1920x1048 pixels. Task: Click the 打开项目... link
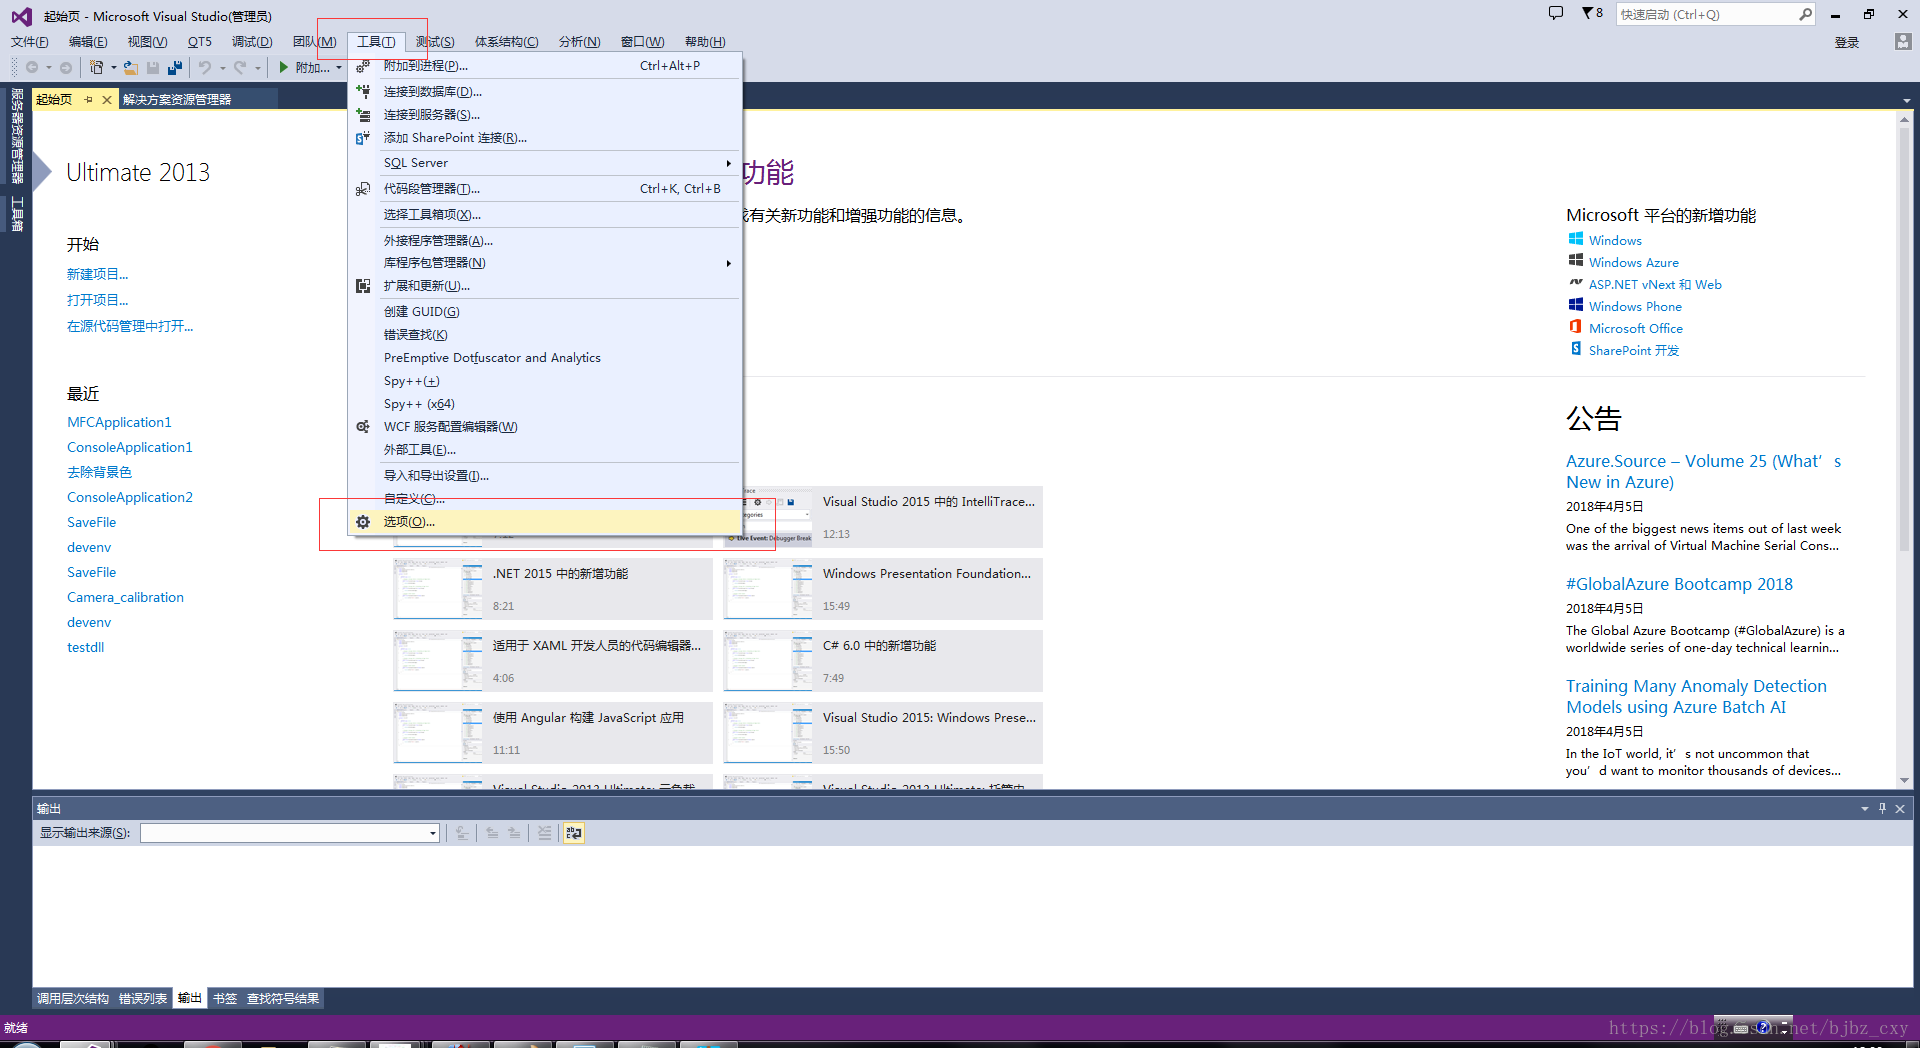click(97, 300)
